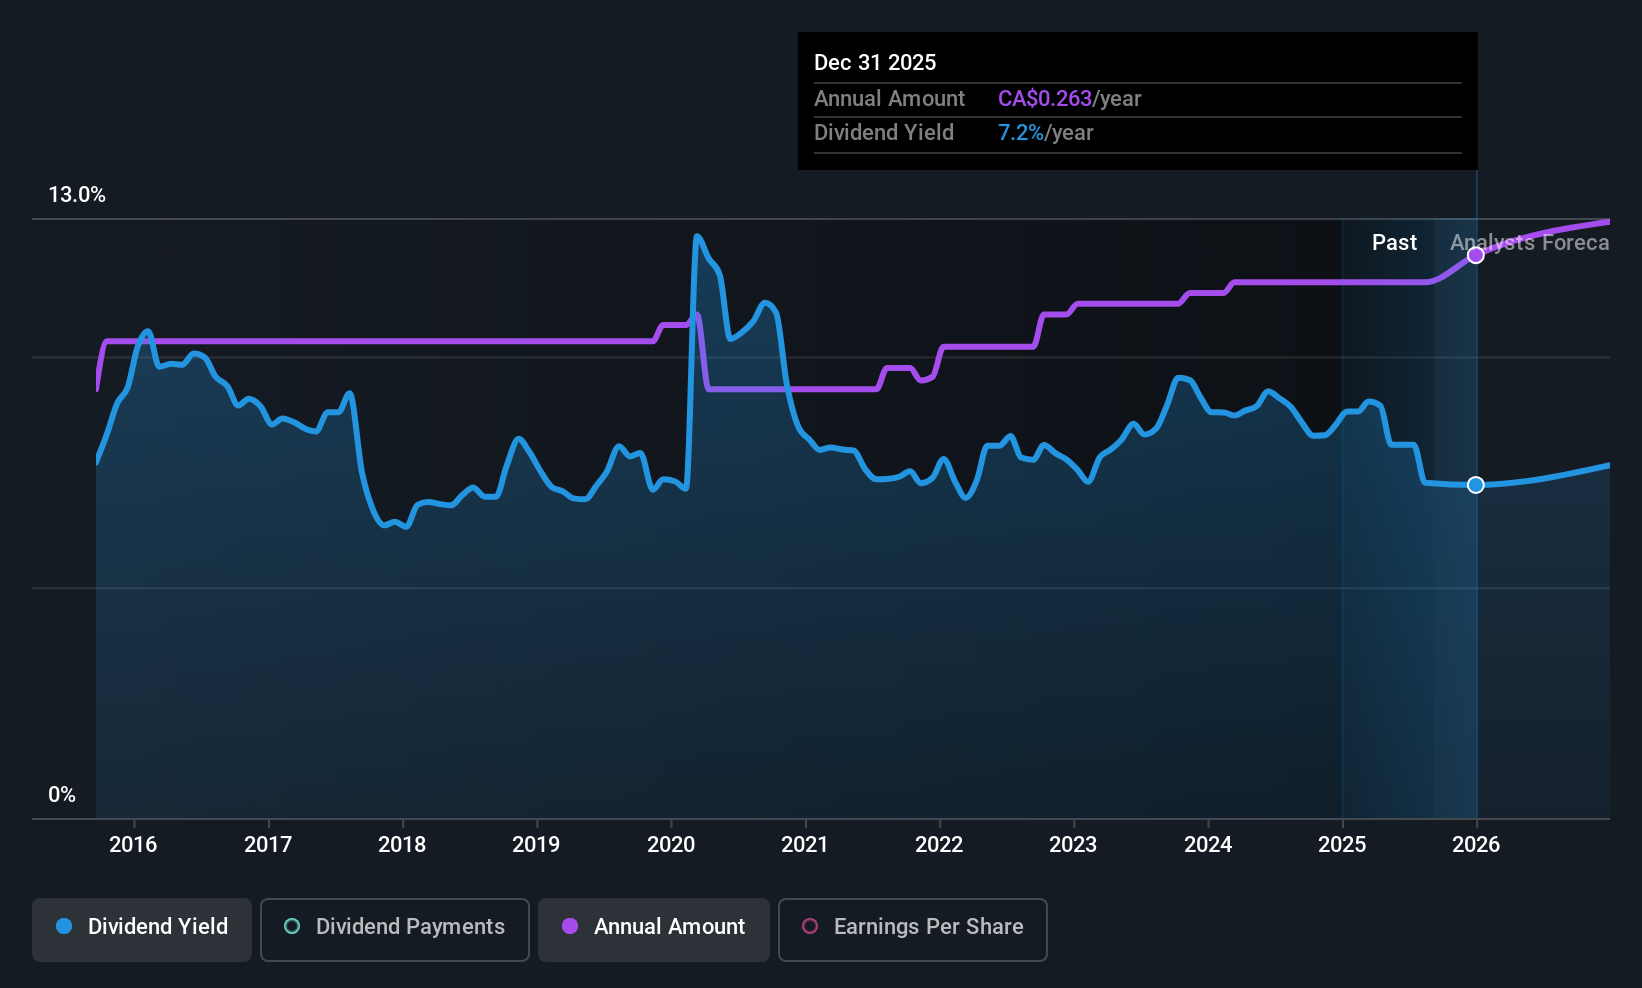Switch to the Past section of the chart
The height and width of the screenshot is (988, 1642).
[1394, 242]
